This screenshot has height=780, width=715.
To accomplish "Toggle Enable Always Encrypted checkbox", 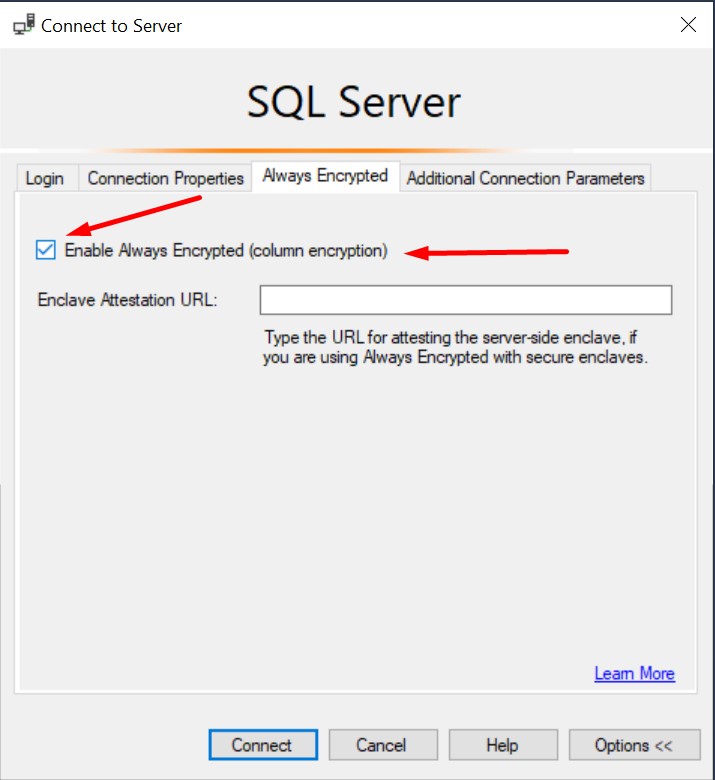I will point(46,250).
